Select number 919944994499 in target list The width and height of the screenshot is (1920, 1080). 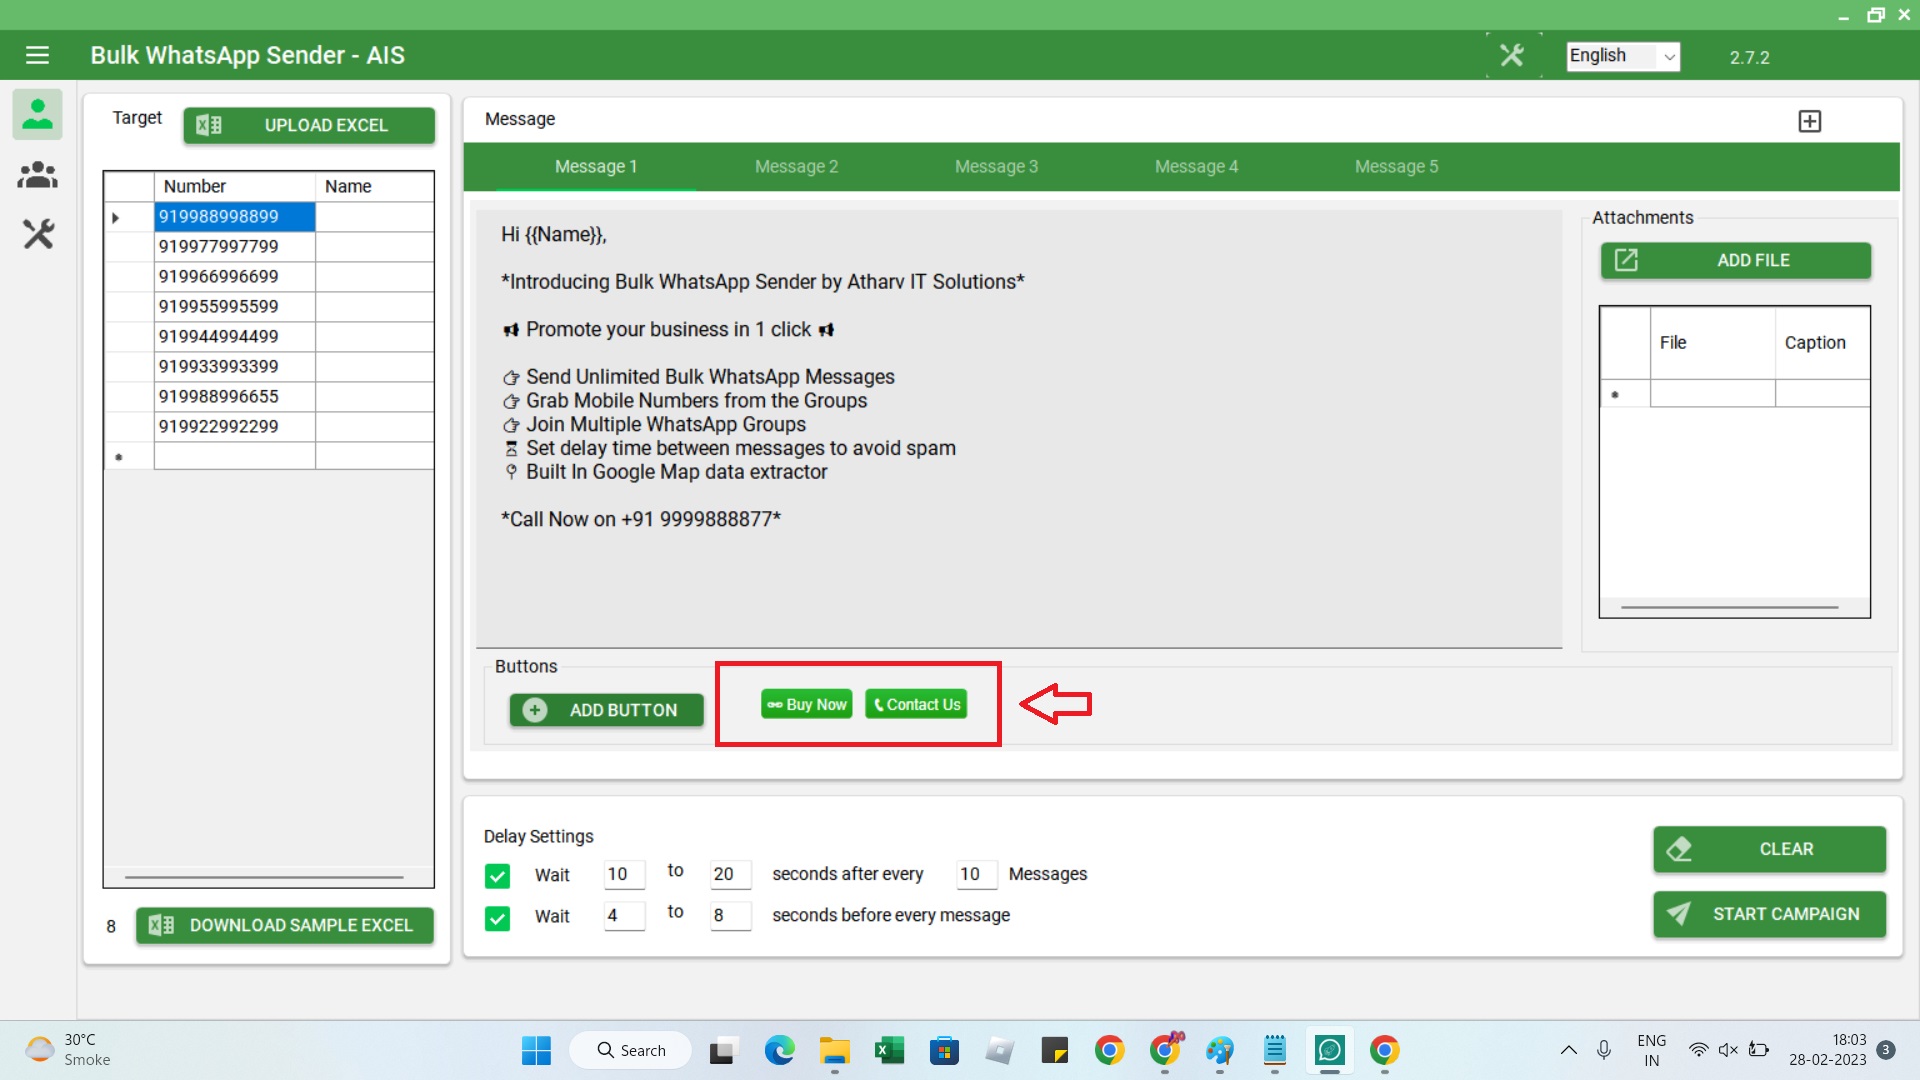234,336
